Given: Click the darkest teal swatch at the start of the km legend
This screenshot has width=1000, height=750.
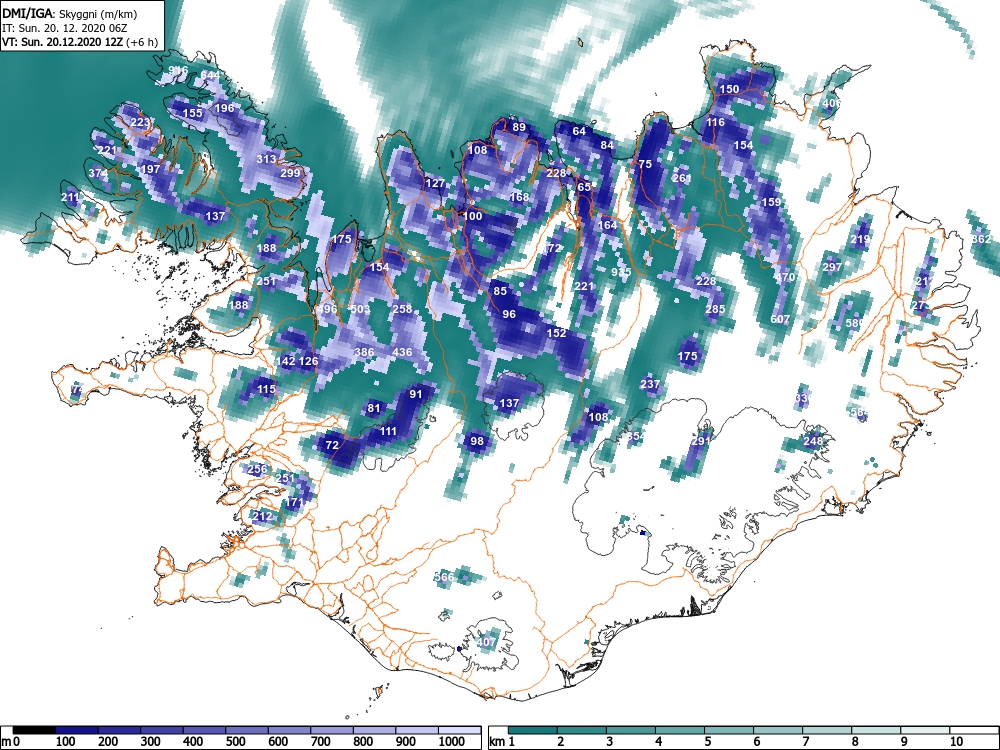Looking at the screenshot, I should tap(533, 730).
